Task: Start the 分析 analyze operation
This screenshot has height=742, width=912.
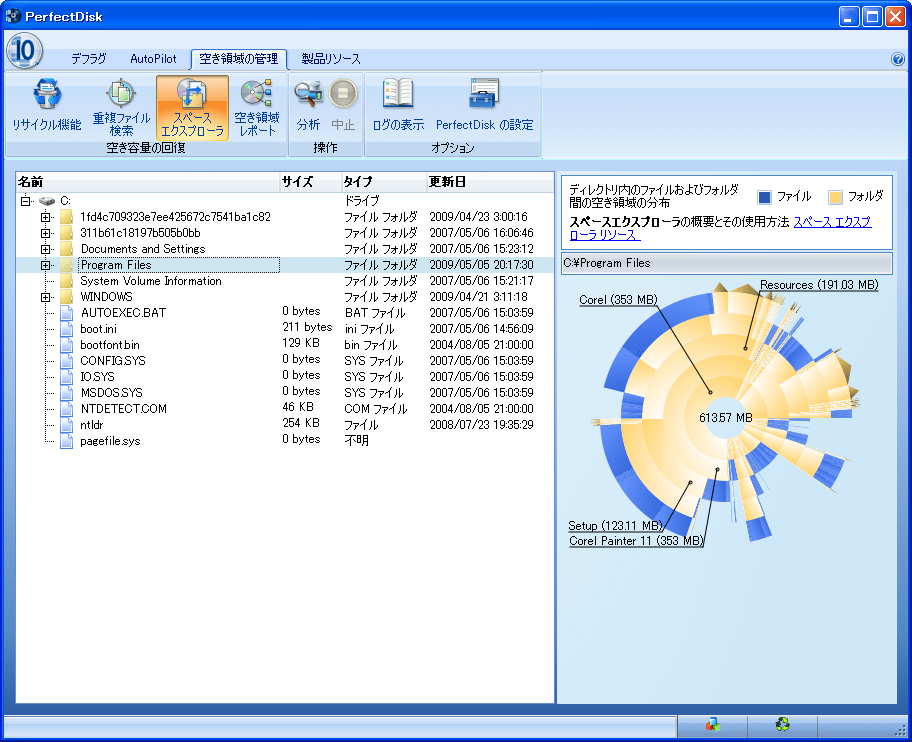Action: click(308, 106)
